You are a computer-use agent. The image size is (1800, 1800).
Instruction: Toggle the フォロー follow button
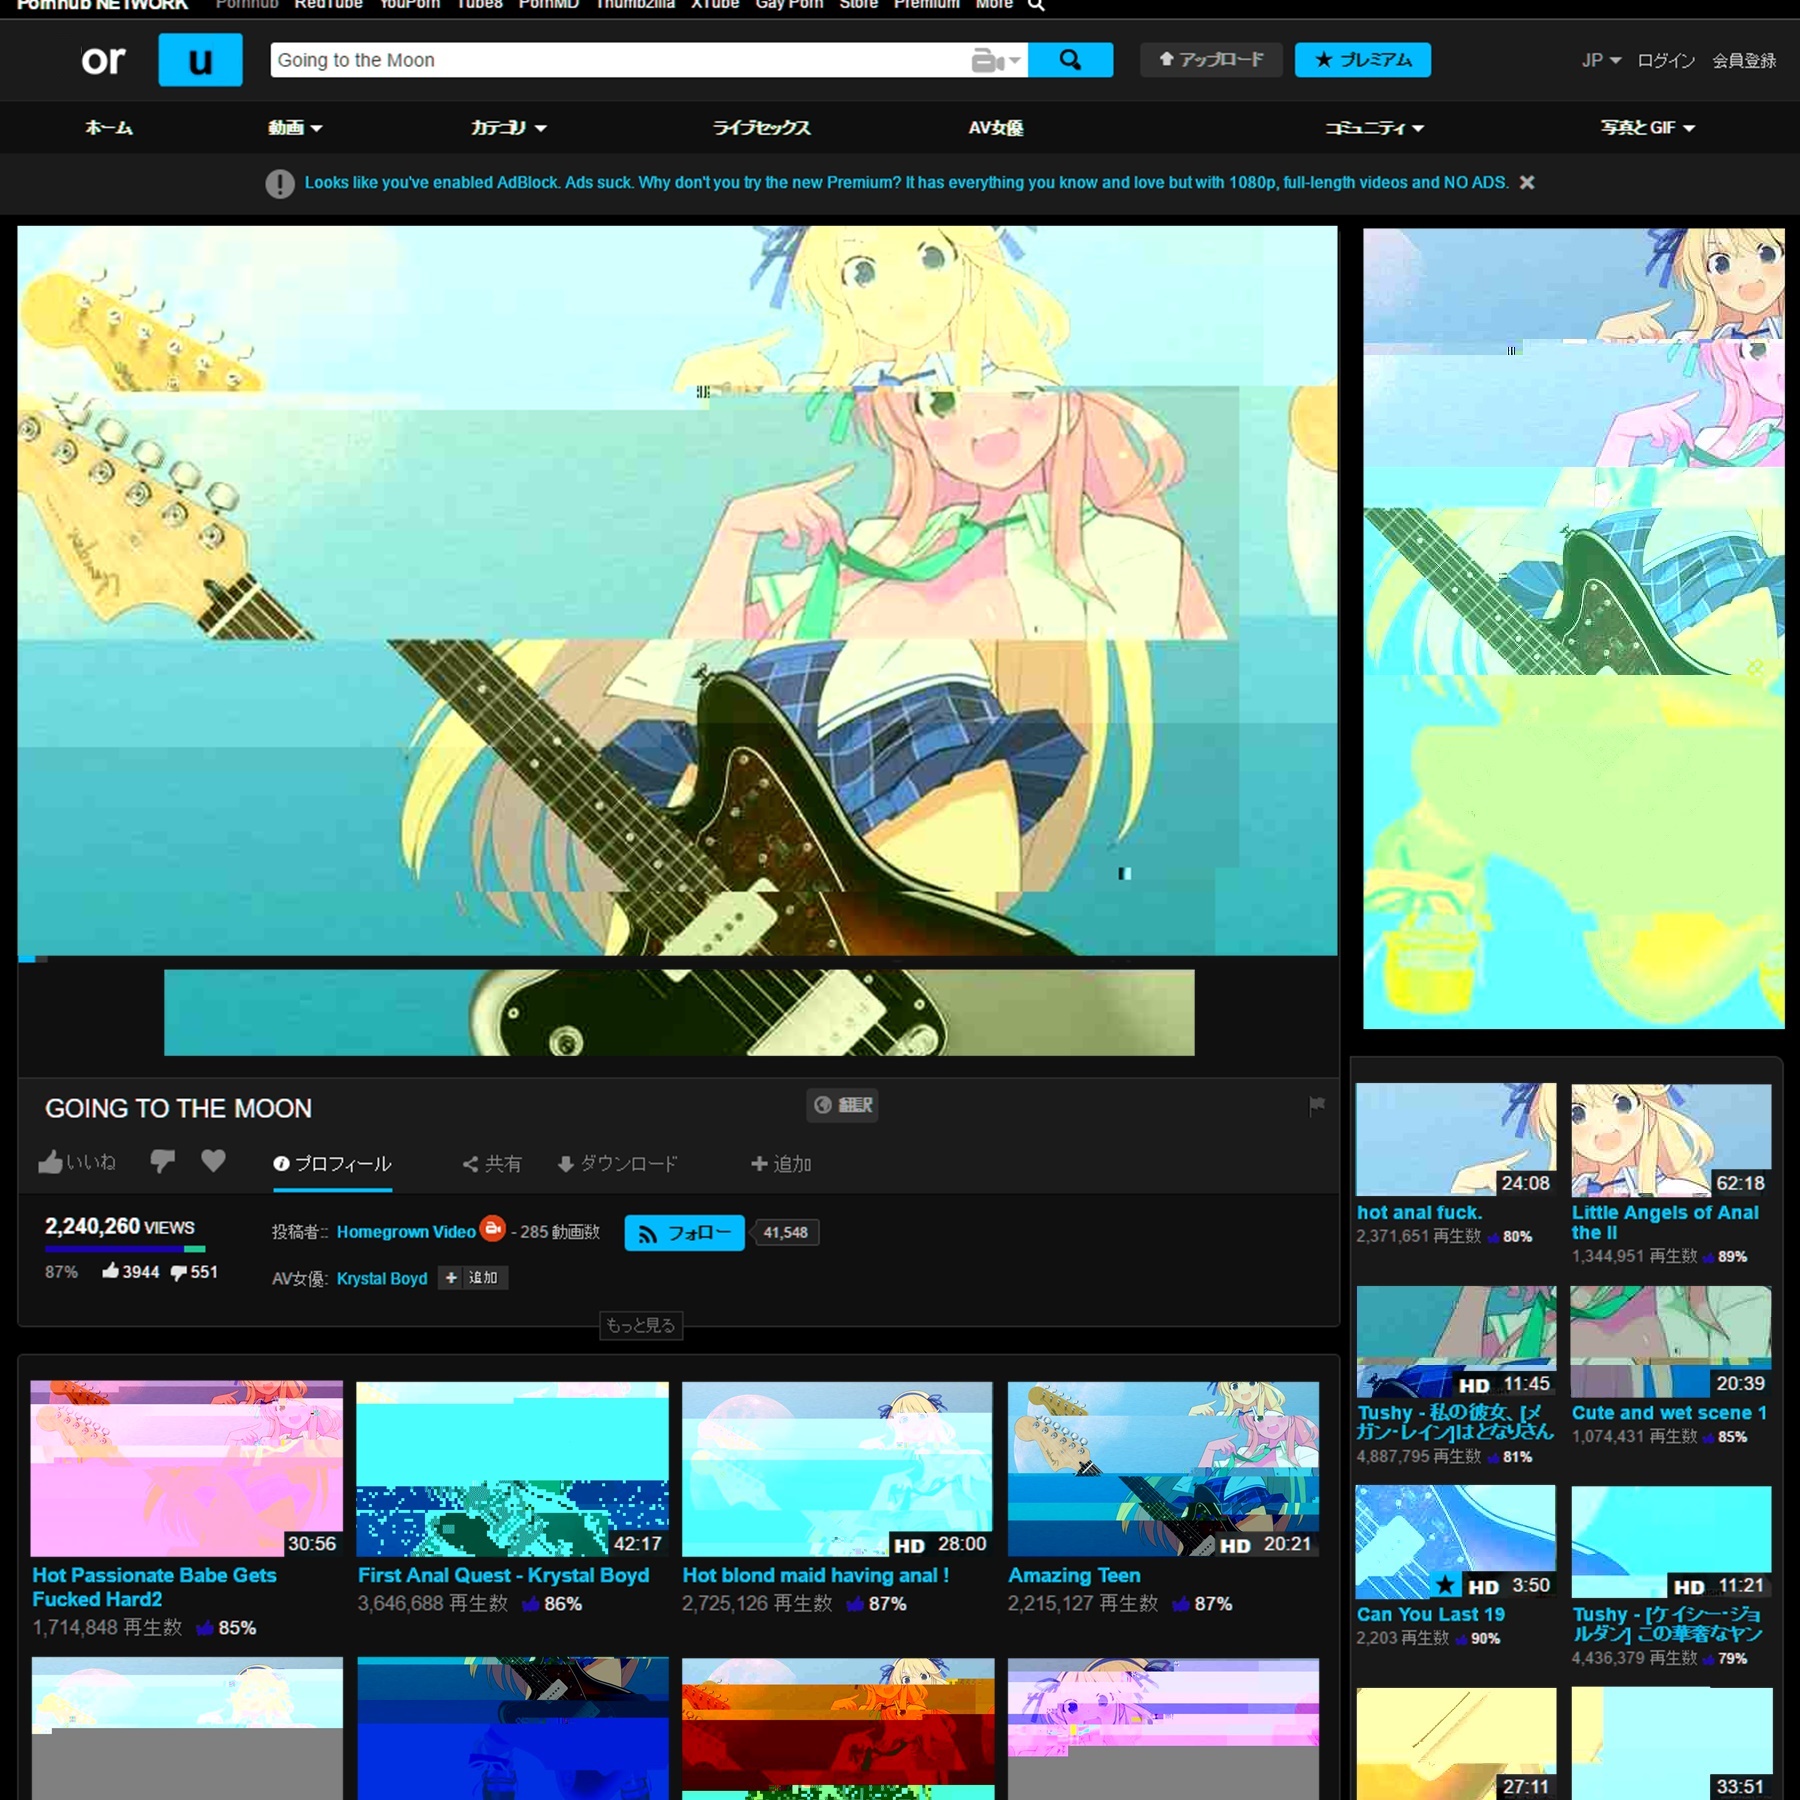684,1233
